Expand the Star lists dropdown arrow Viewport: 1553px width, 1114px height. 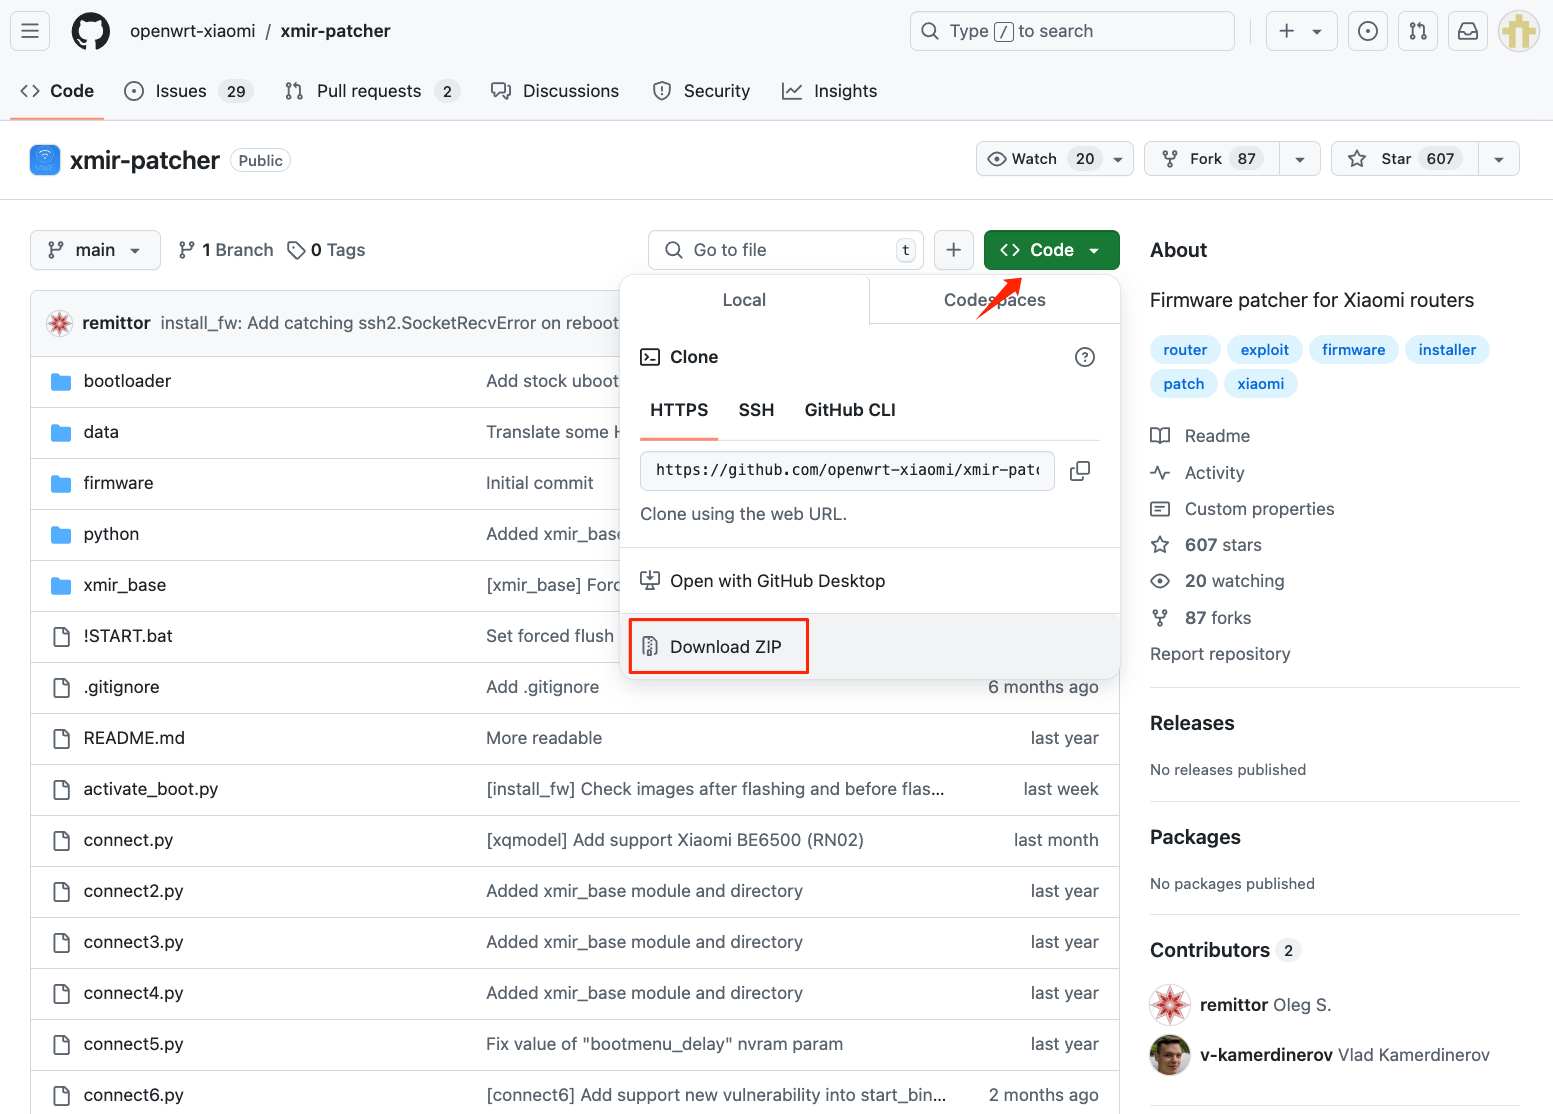1499,159
